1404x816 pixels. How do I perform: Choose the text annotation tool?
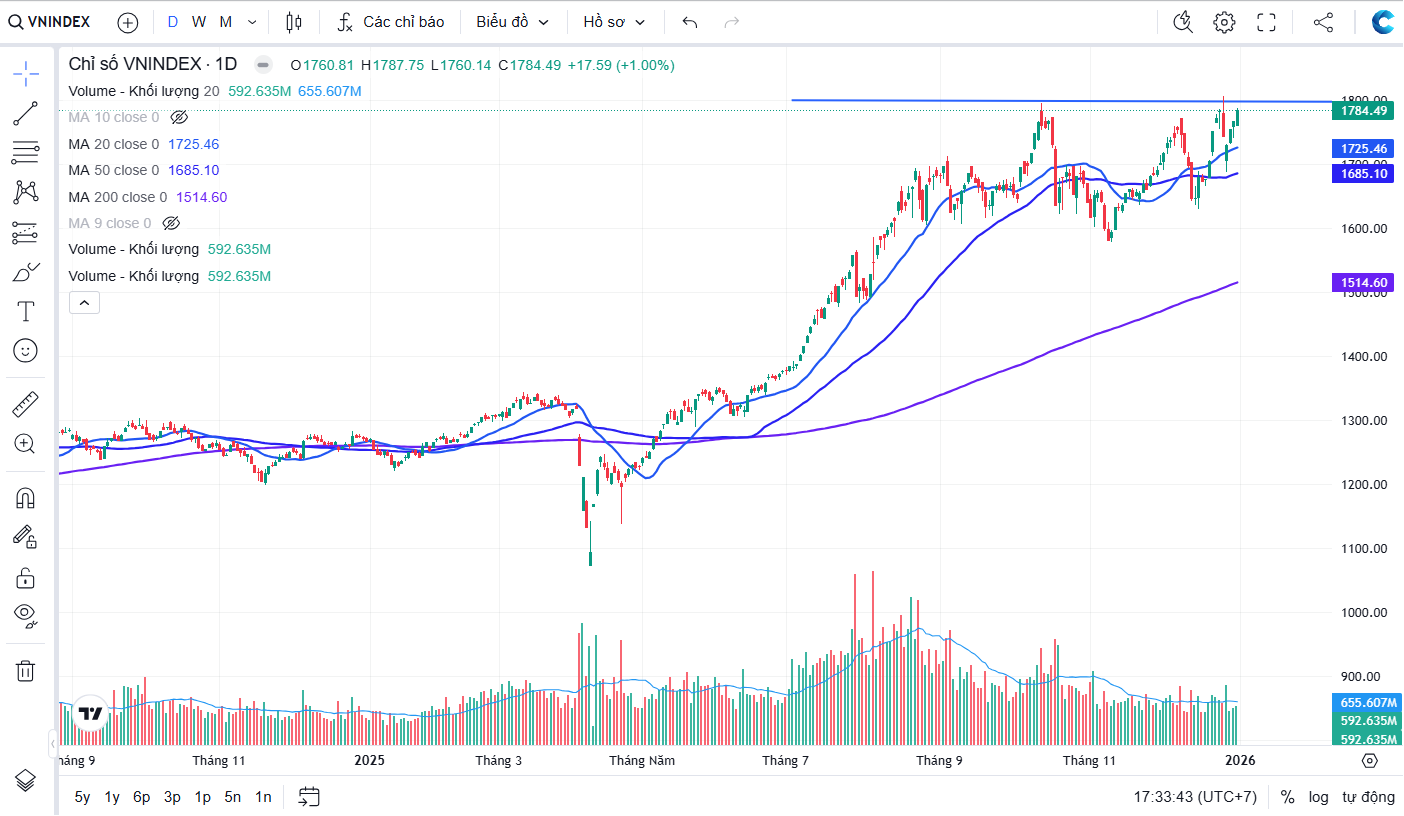(x=26, y=312)
